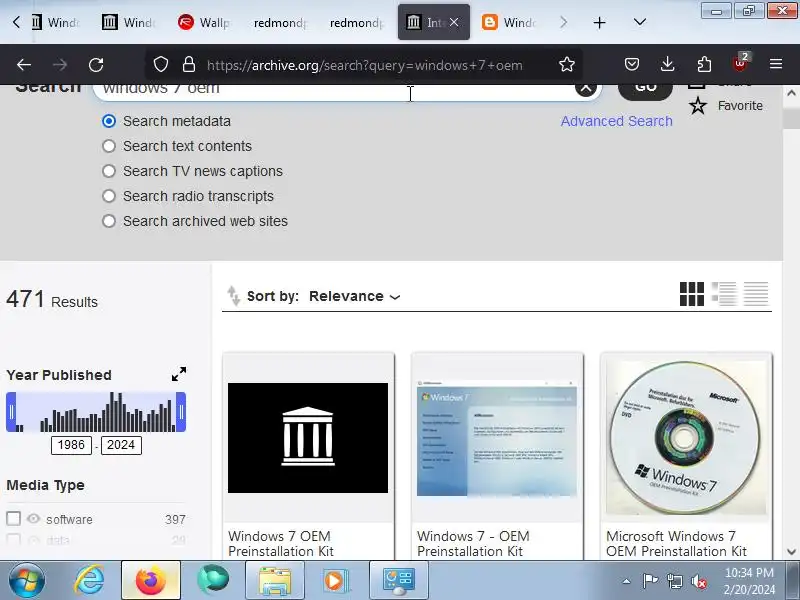Viewport: 800px width, 600px height.
Task: Go back using the browser back arrow
Action: 24,65
